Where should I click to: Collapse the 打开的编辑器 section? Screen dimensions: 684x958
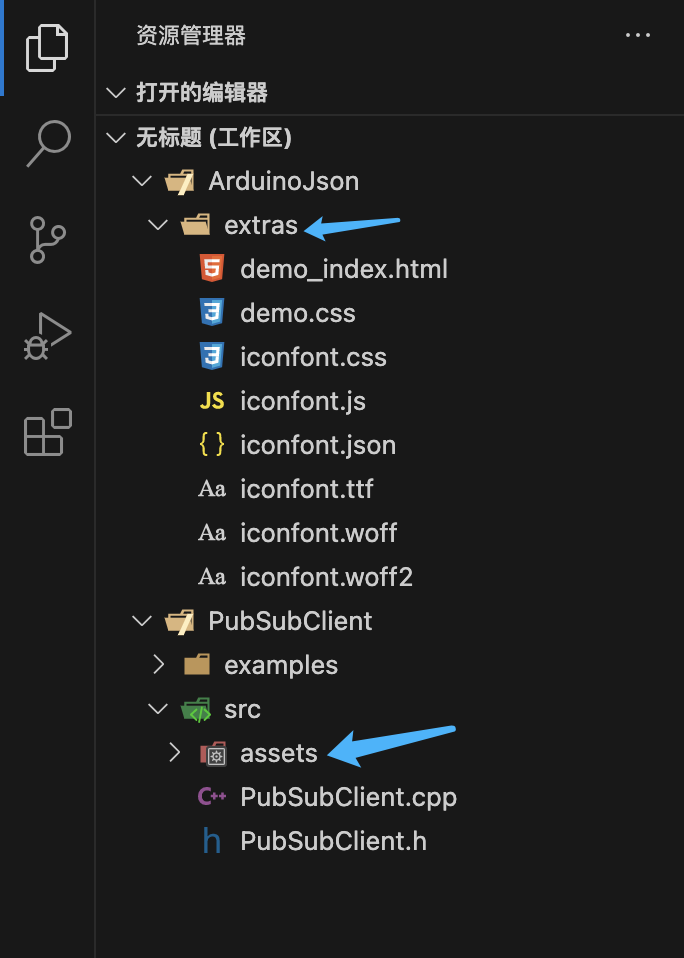(x=116, y=92)
